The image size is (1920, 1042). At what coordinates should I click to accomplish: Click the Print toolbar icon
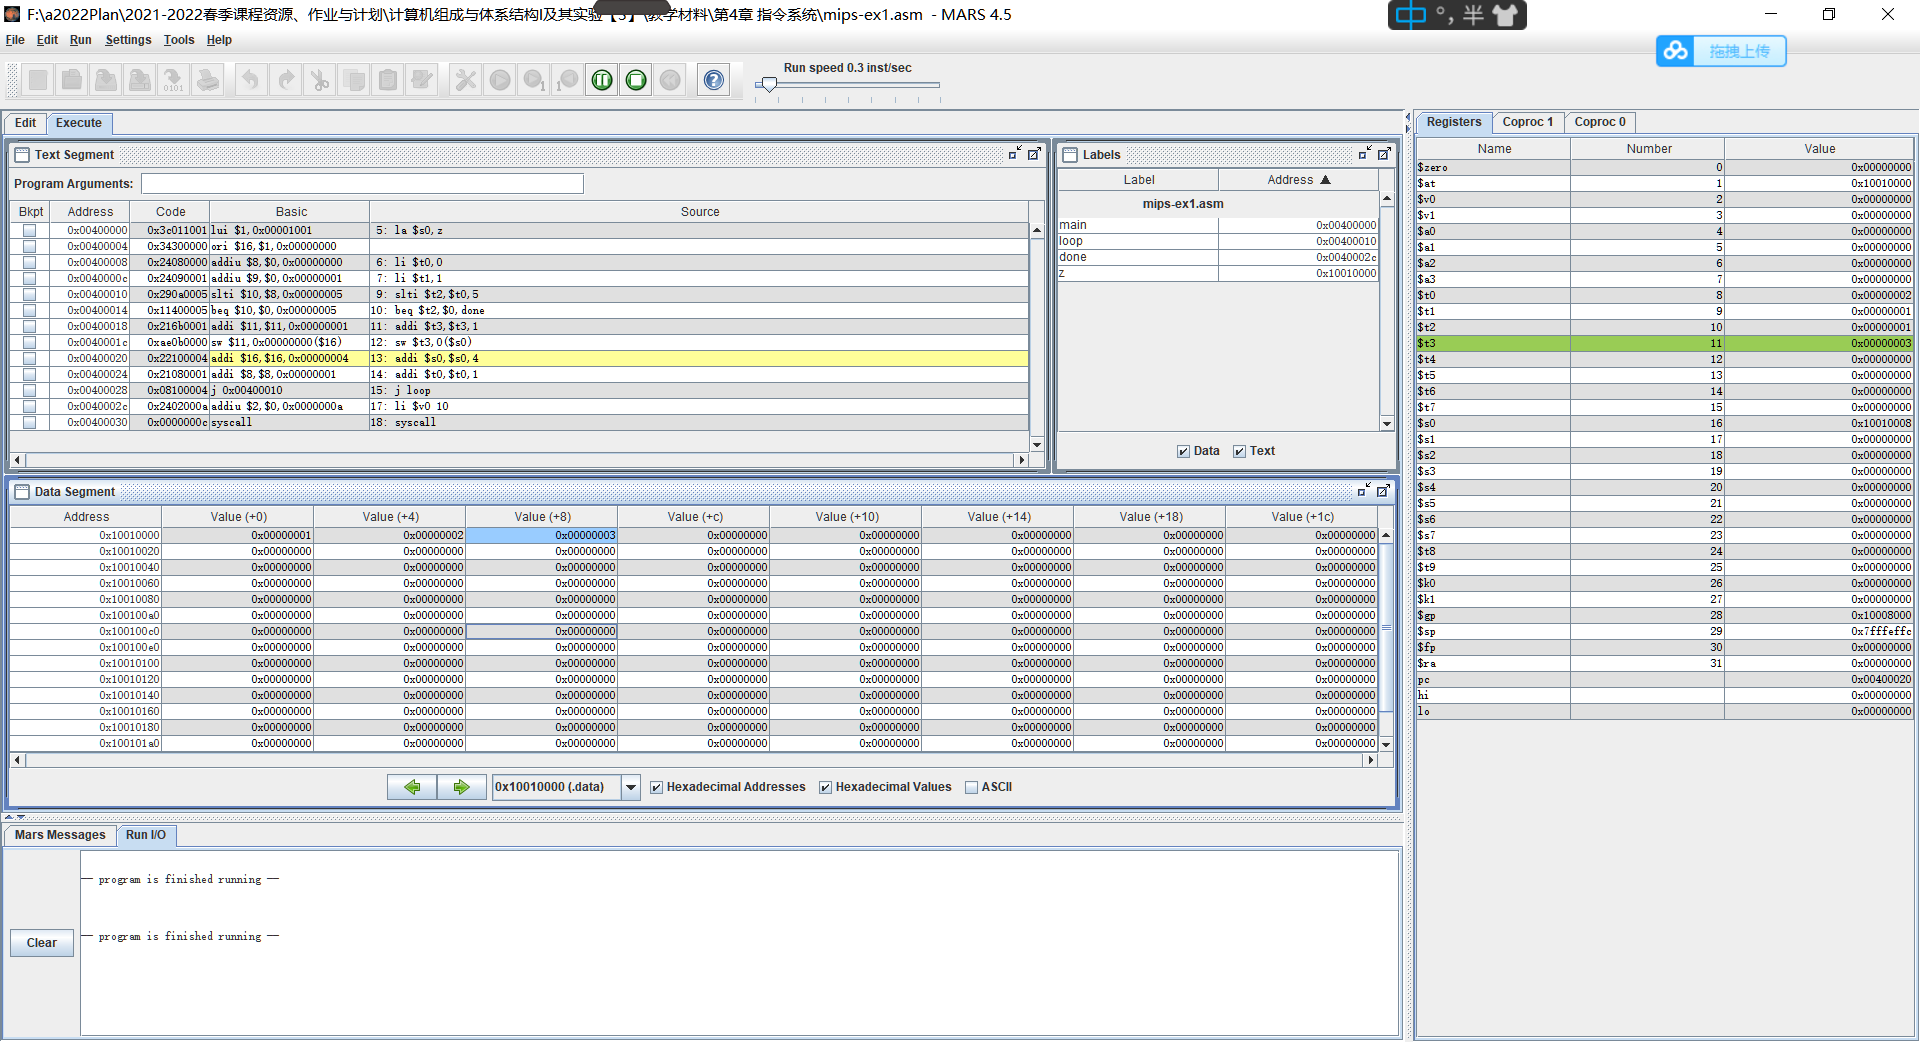click(208, 80)
